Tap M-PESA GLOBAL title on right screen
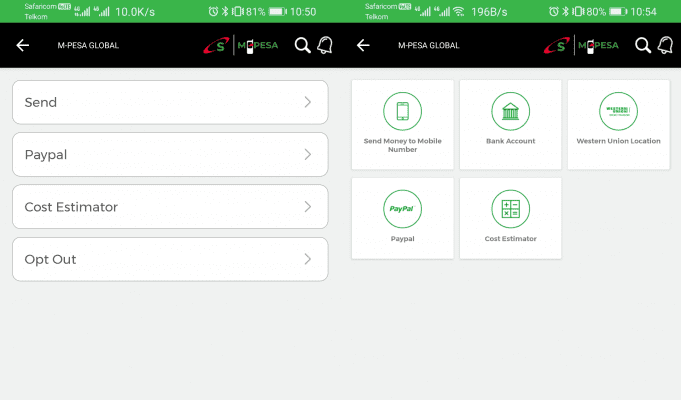This screenshot has width=681, height=400. [x=429, y=45]
